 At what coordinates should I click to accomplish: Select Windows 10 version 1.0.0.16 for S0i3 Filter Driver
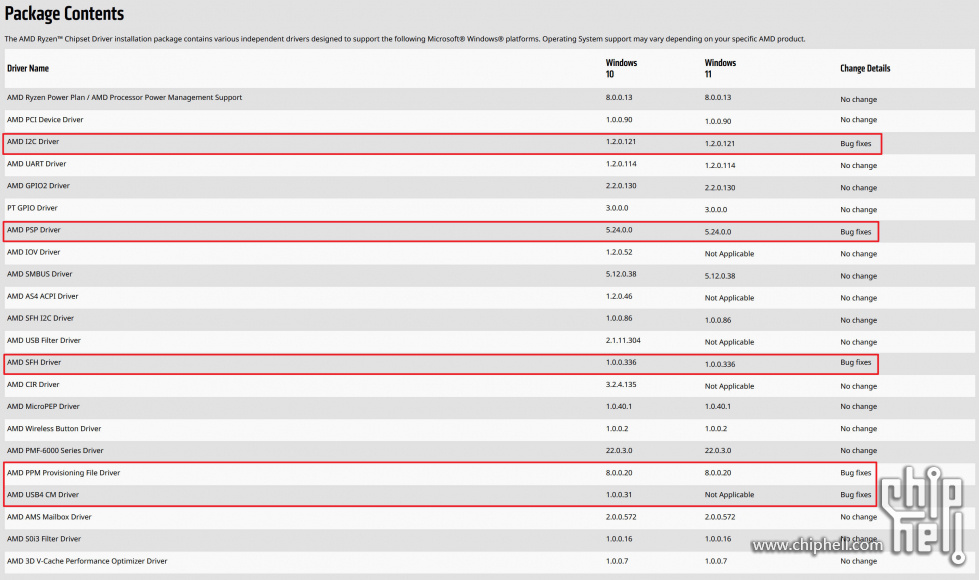click(619, 539)
